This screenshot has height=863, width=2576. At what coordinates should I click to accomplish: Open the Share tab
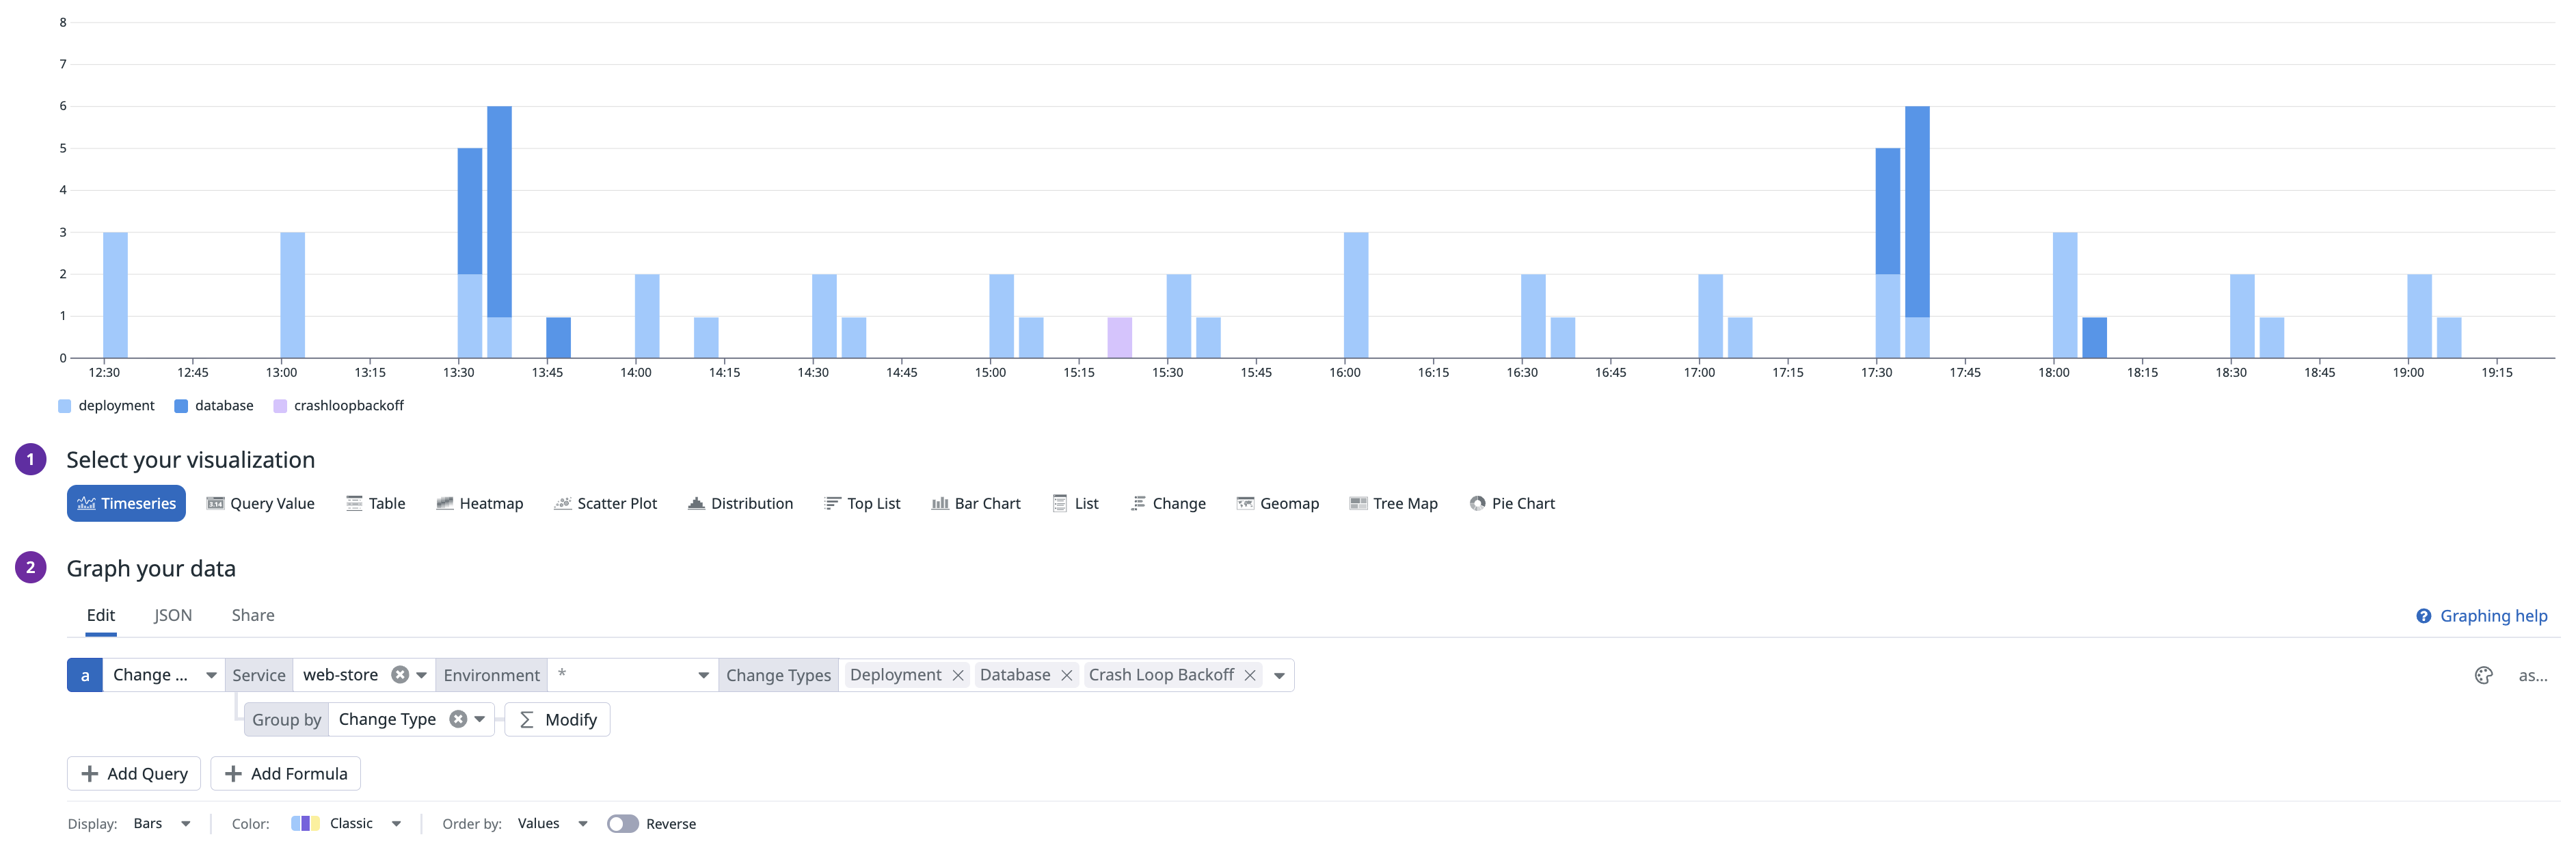[x=253, y=615]
